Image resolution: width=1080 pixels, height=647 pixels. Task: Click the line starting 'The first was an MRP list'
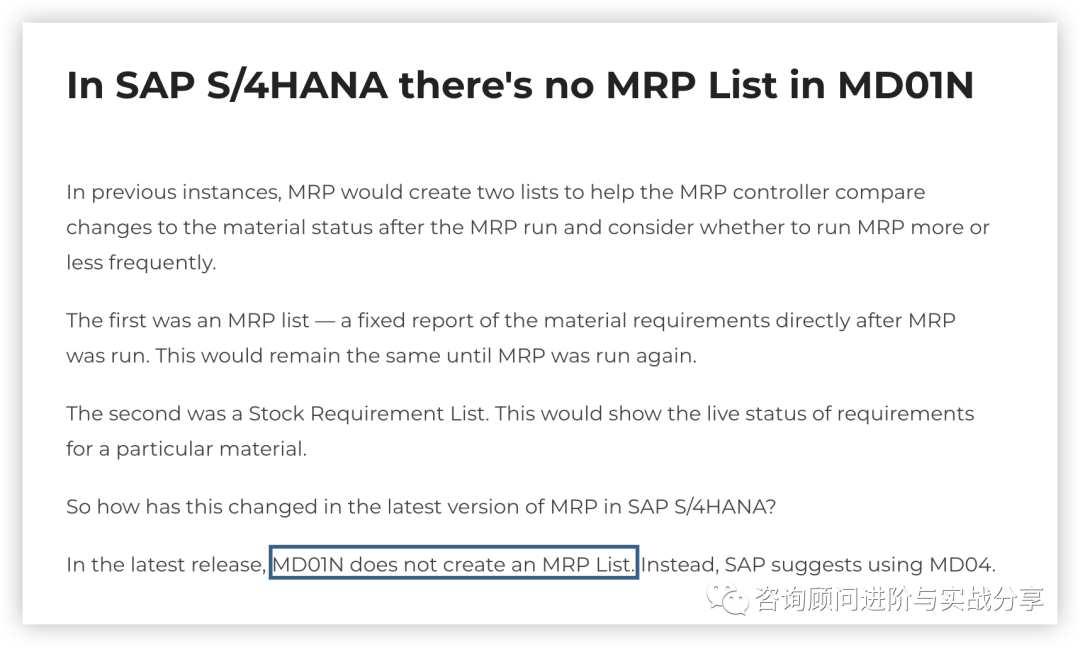pos(511,320)
